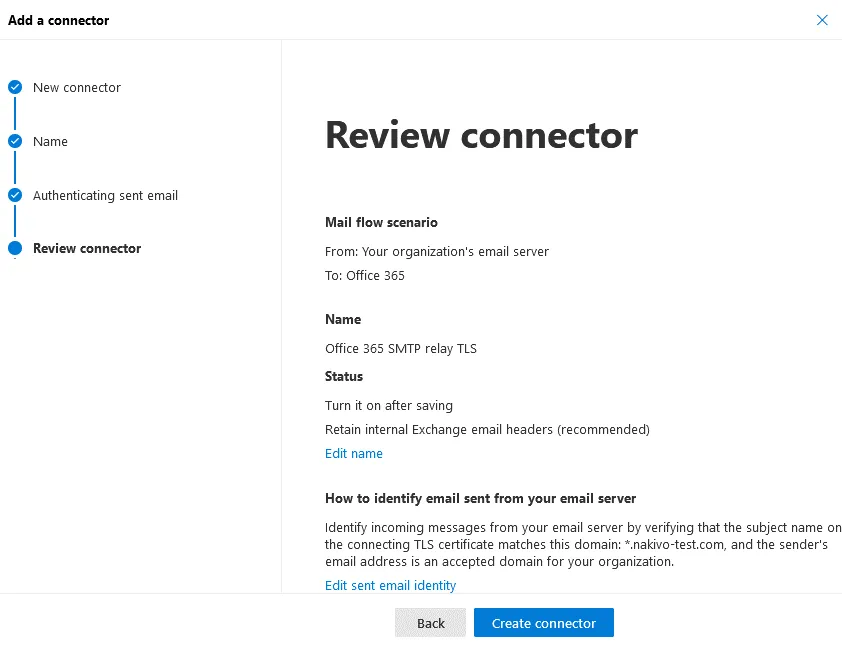Open the Edit sent email identity link

coord(390,586)
